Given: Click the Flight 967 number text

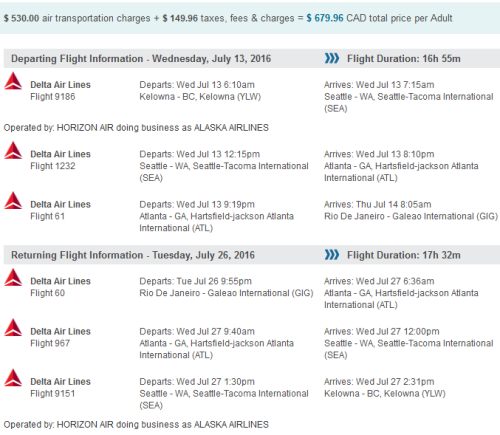Looking at the screenshot, I should pos(50,343).
